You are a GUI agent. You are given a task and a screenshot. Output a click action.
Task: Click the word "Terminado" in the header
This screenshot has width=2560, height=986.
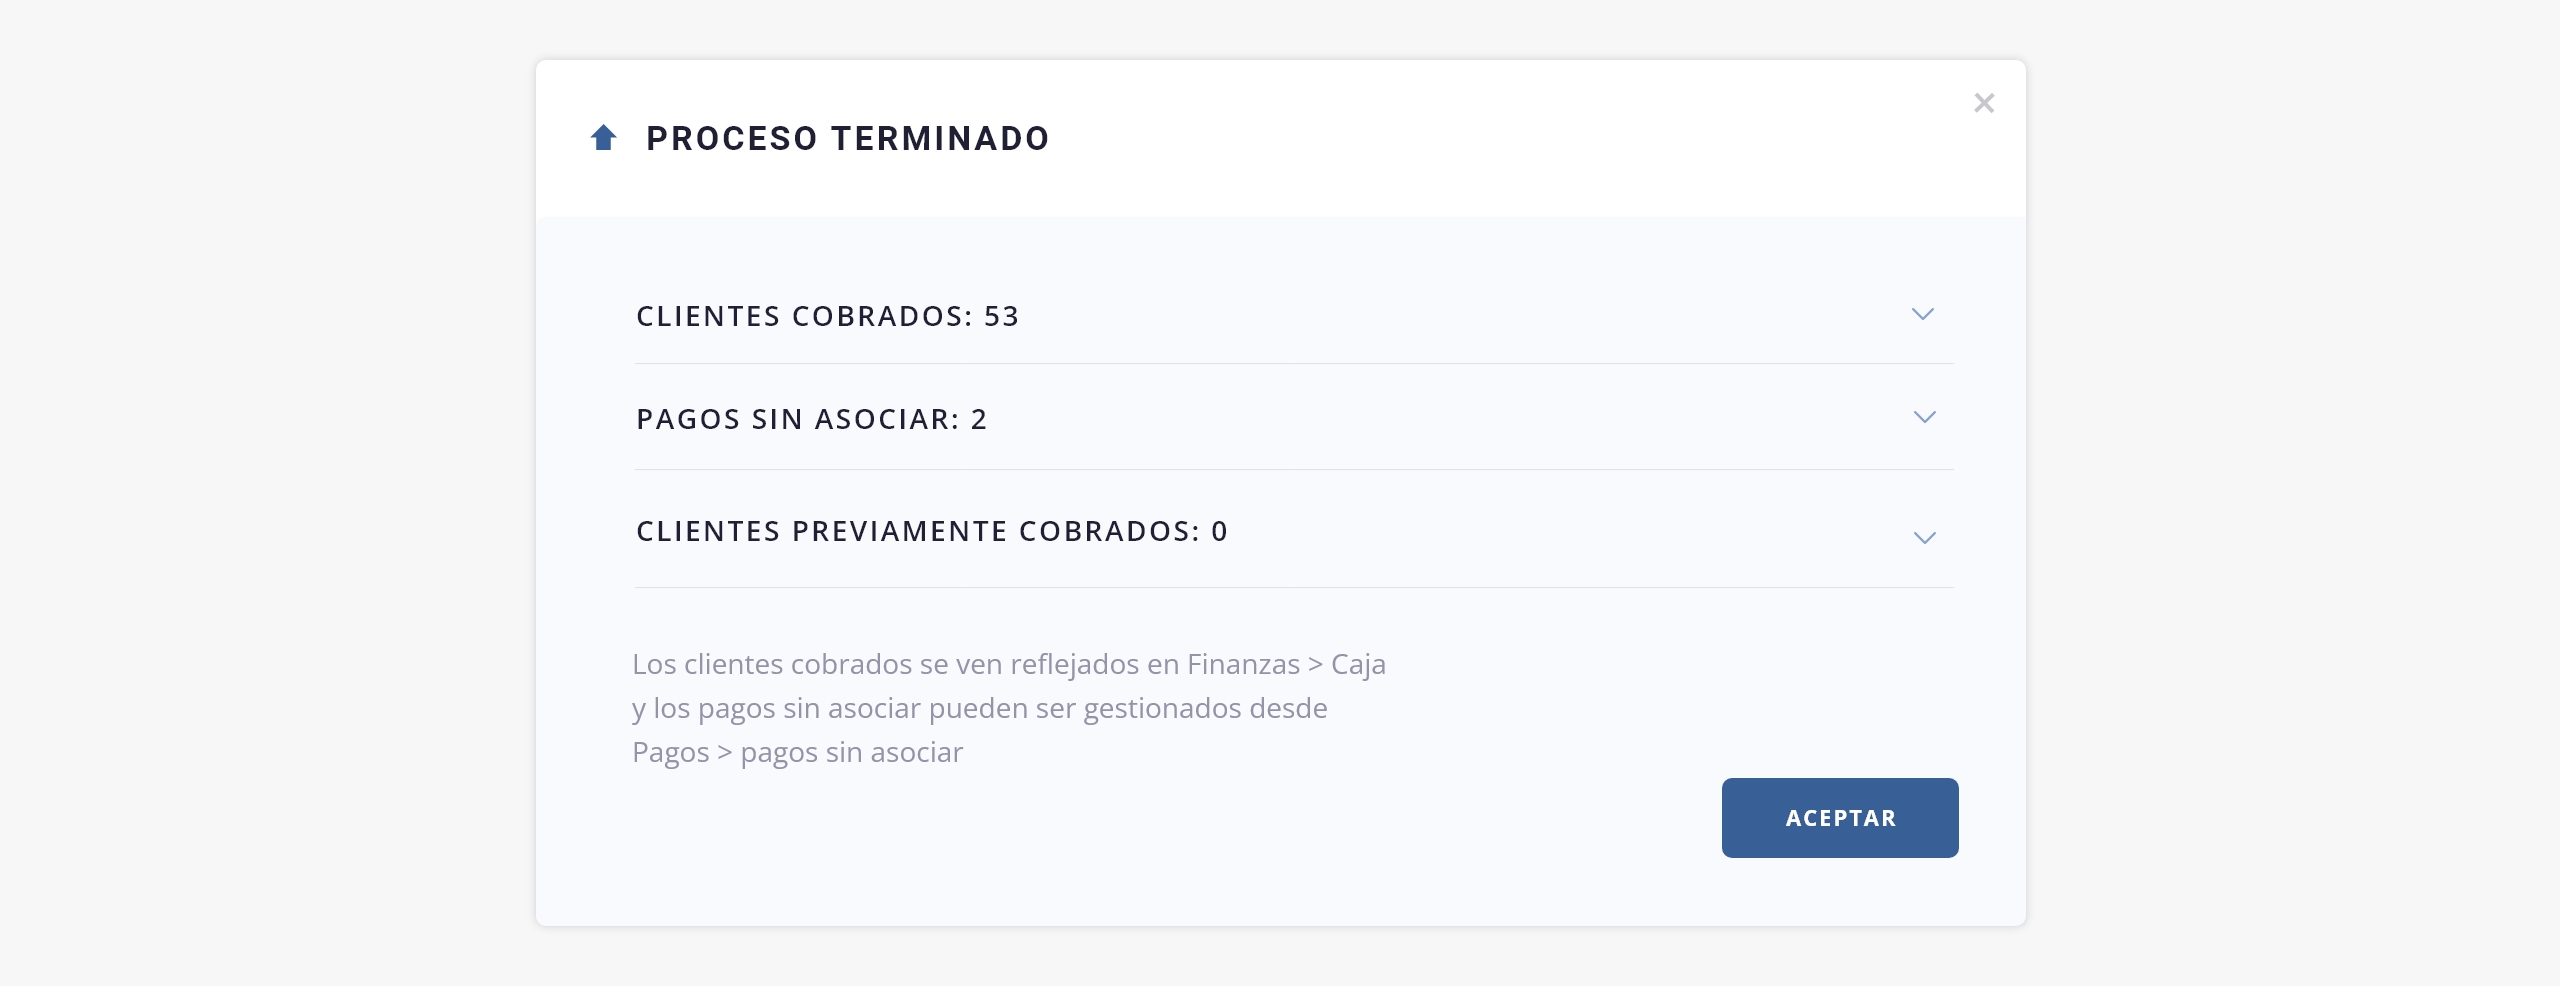[940, 138]
